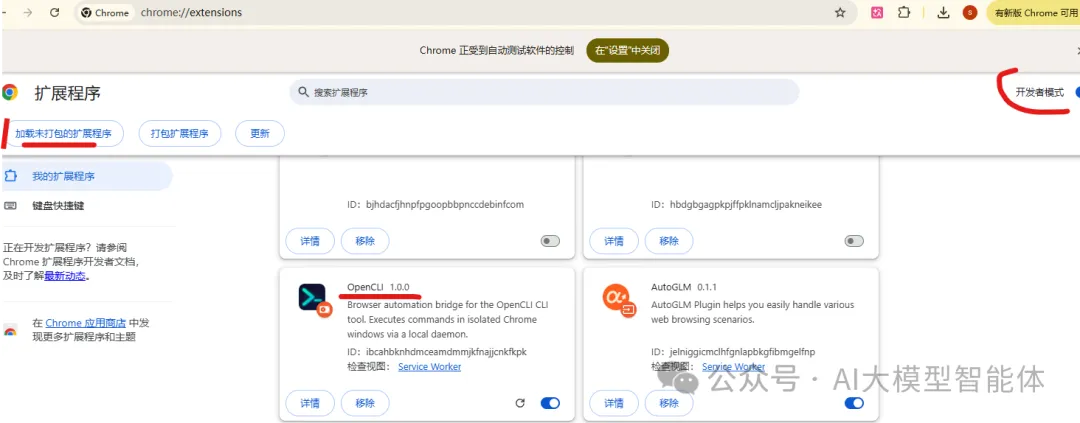The height and width of the screenshot is (423, 1080).
Task: Disable the OpenCLI extension toggle
Action: click(x=550, y=403)
